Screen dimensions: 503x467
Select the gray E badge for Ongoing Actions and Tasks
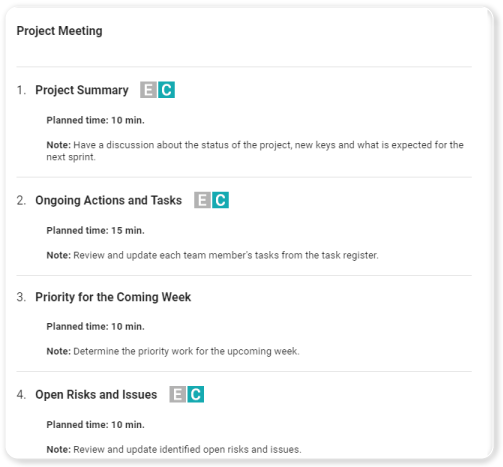pyautogui.click(x=202, y=200)
